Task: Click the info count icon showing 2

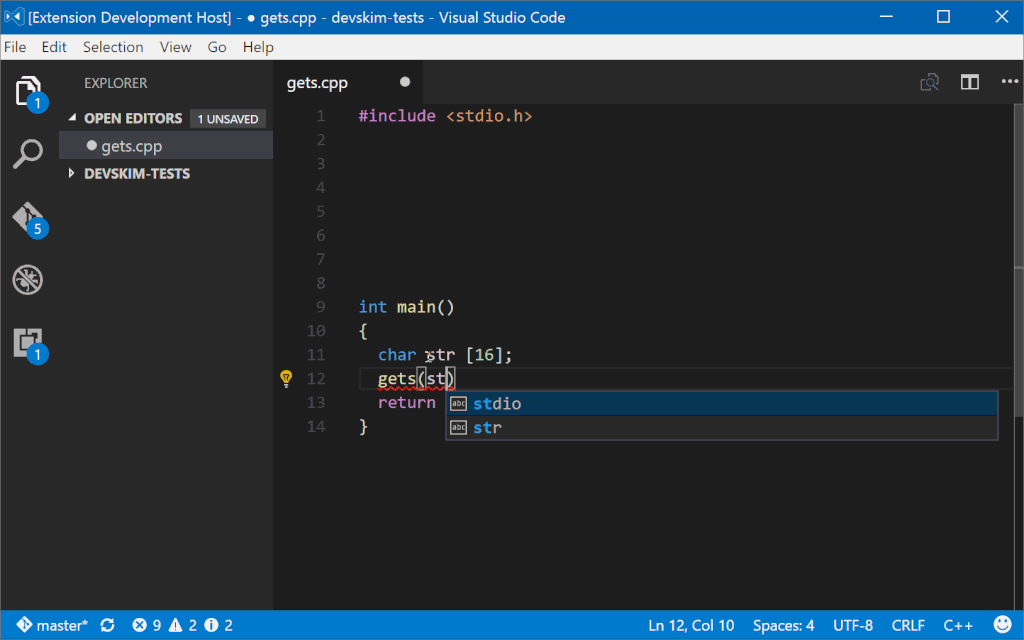Action: click(x=211, y=625)
